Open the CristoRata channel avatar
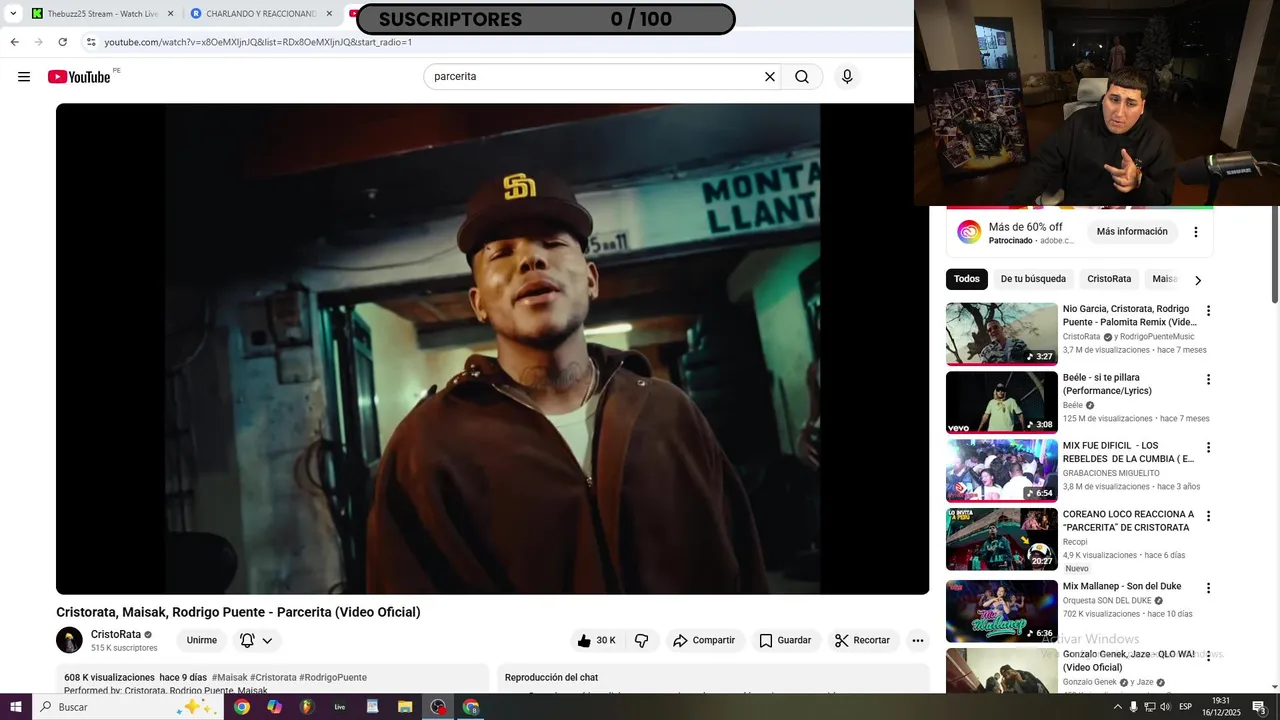This screenshot has width=1280, height=720. coord(69,640)
